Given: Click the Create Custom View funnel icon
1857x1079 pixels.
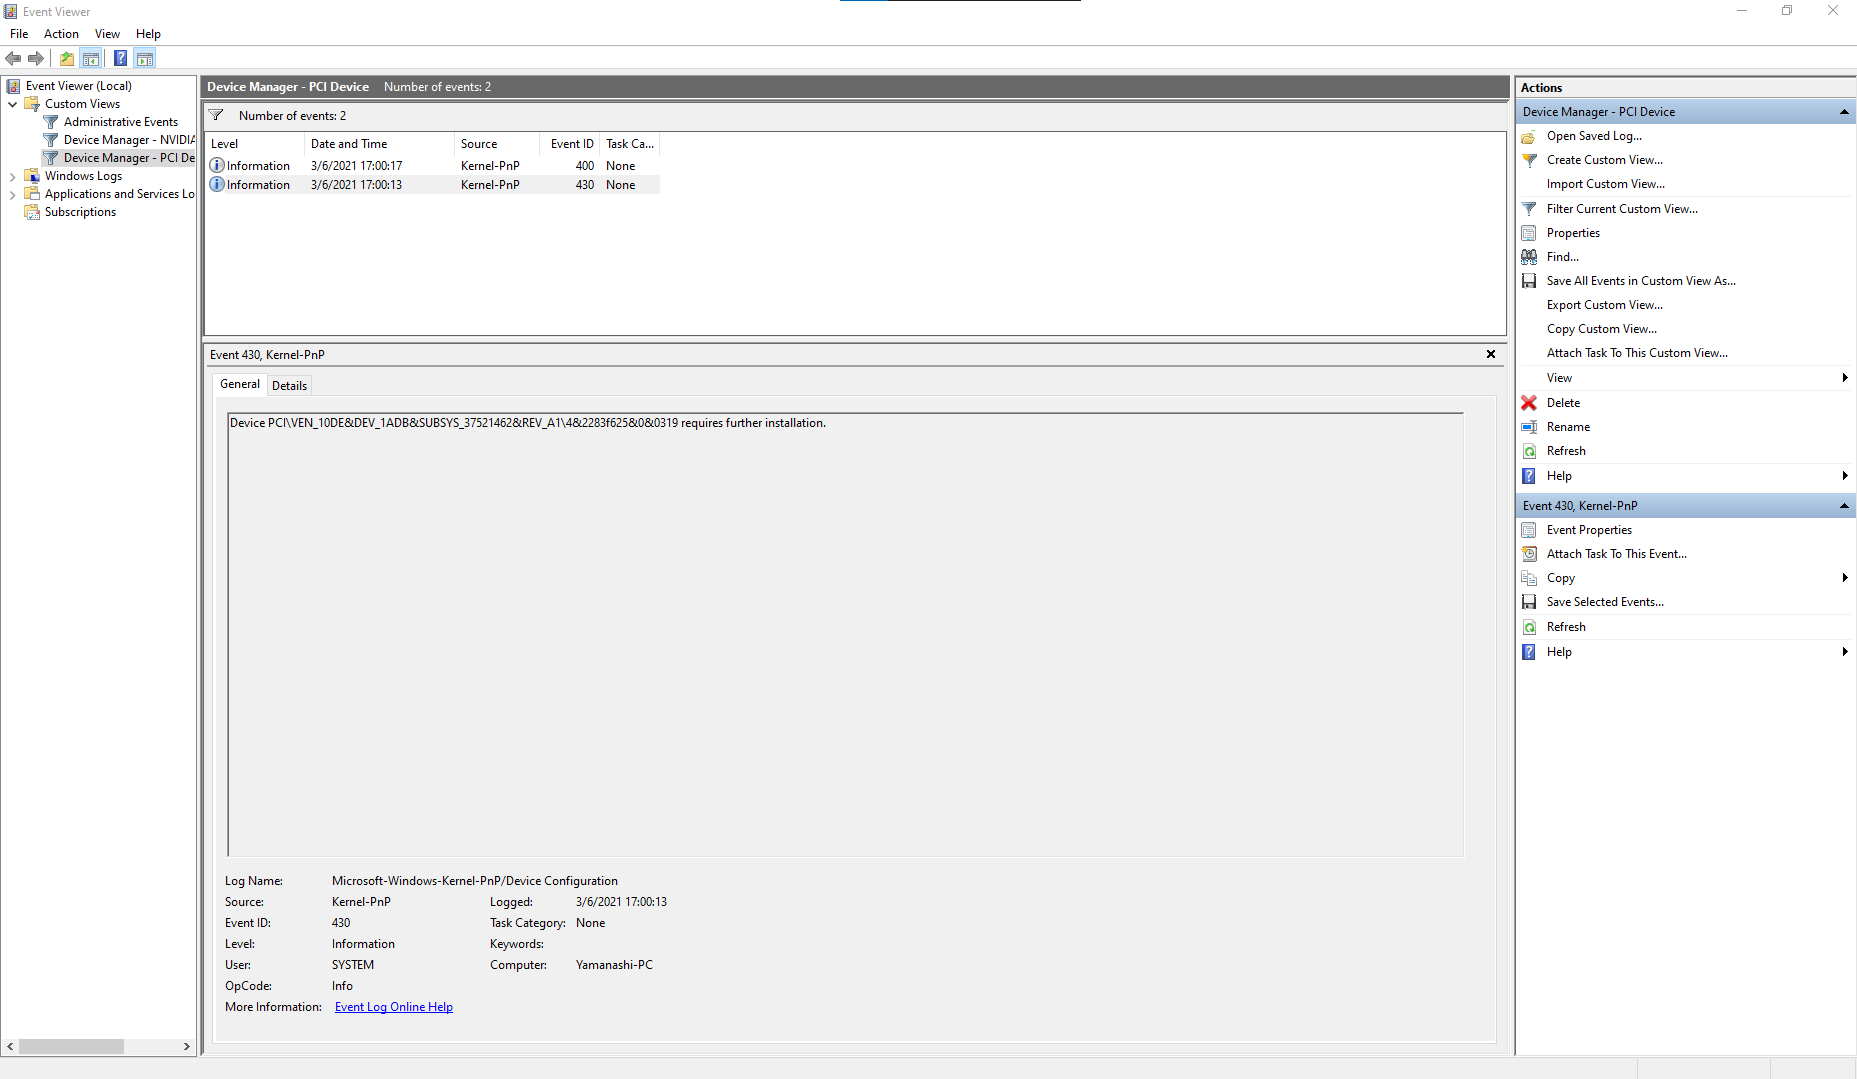Looking at the screenshot, I should click(x=1529, y=160).
